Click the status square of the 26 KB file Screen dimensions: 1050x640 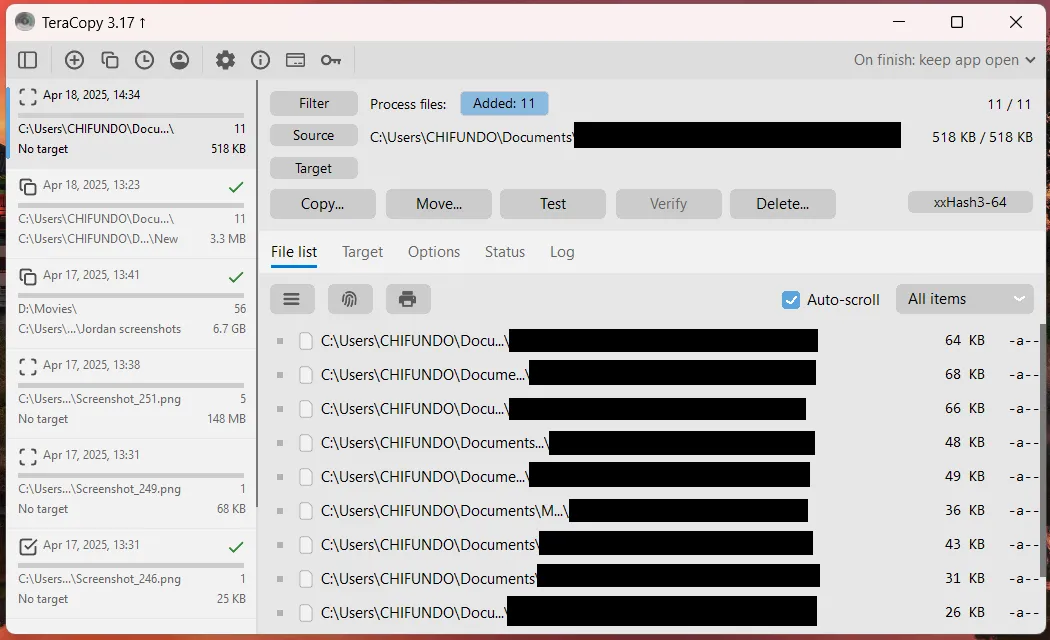tap(280, 613)
